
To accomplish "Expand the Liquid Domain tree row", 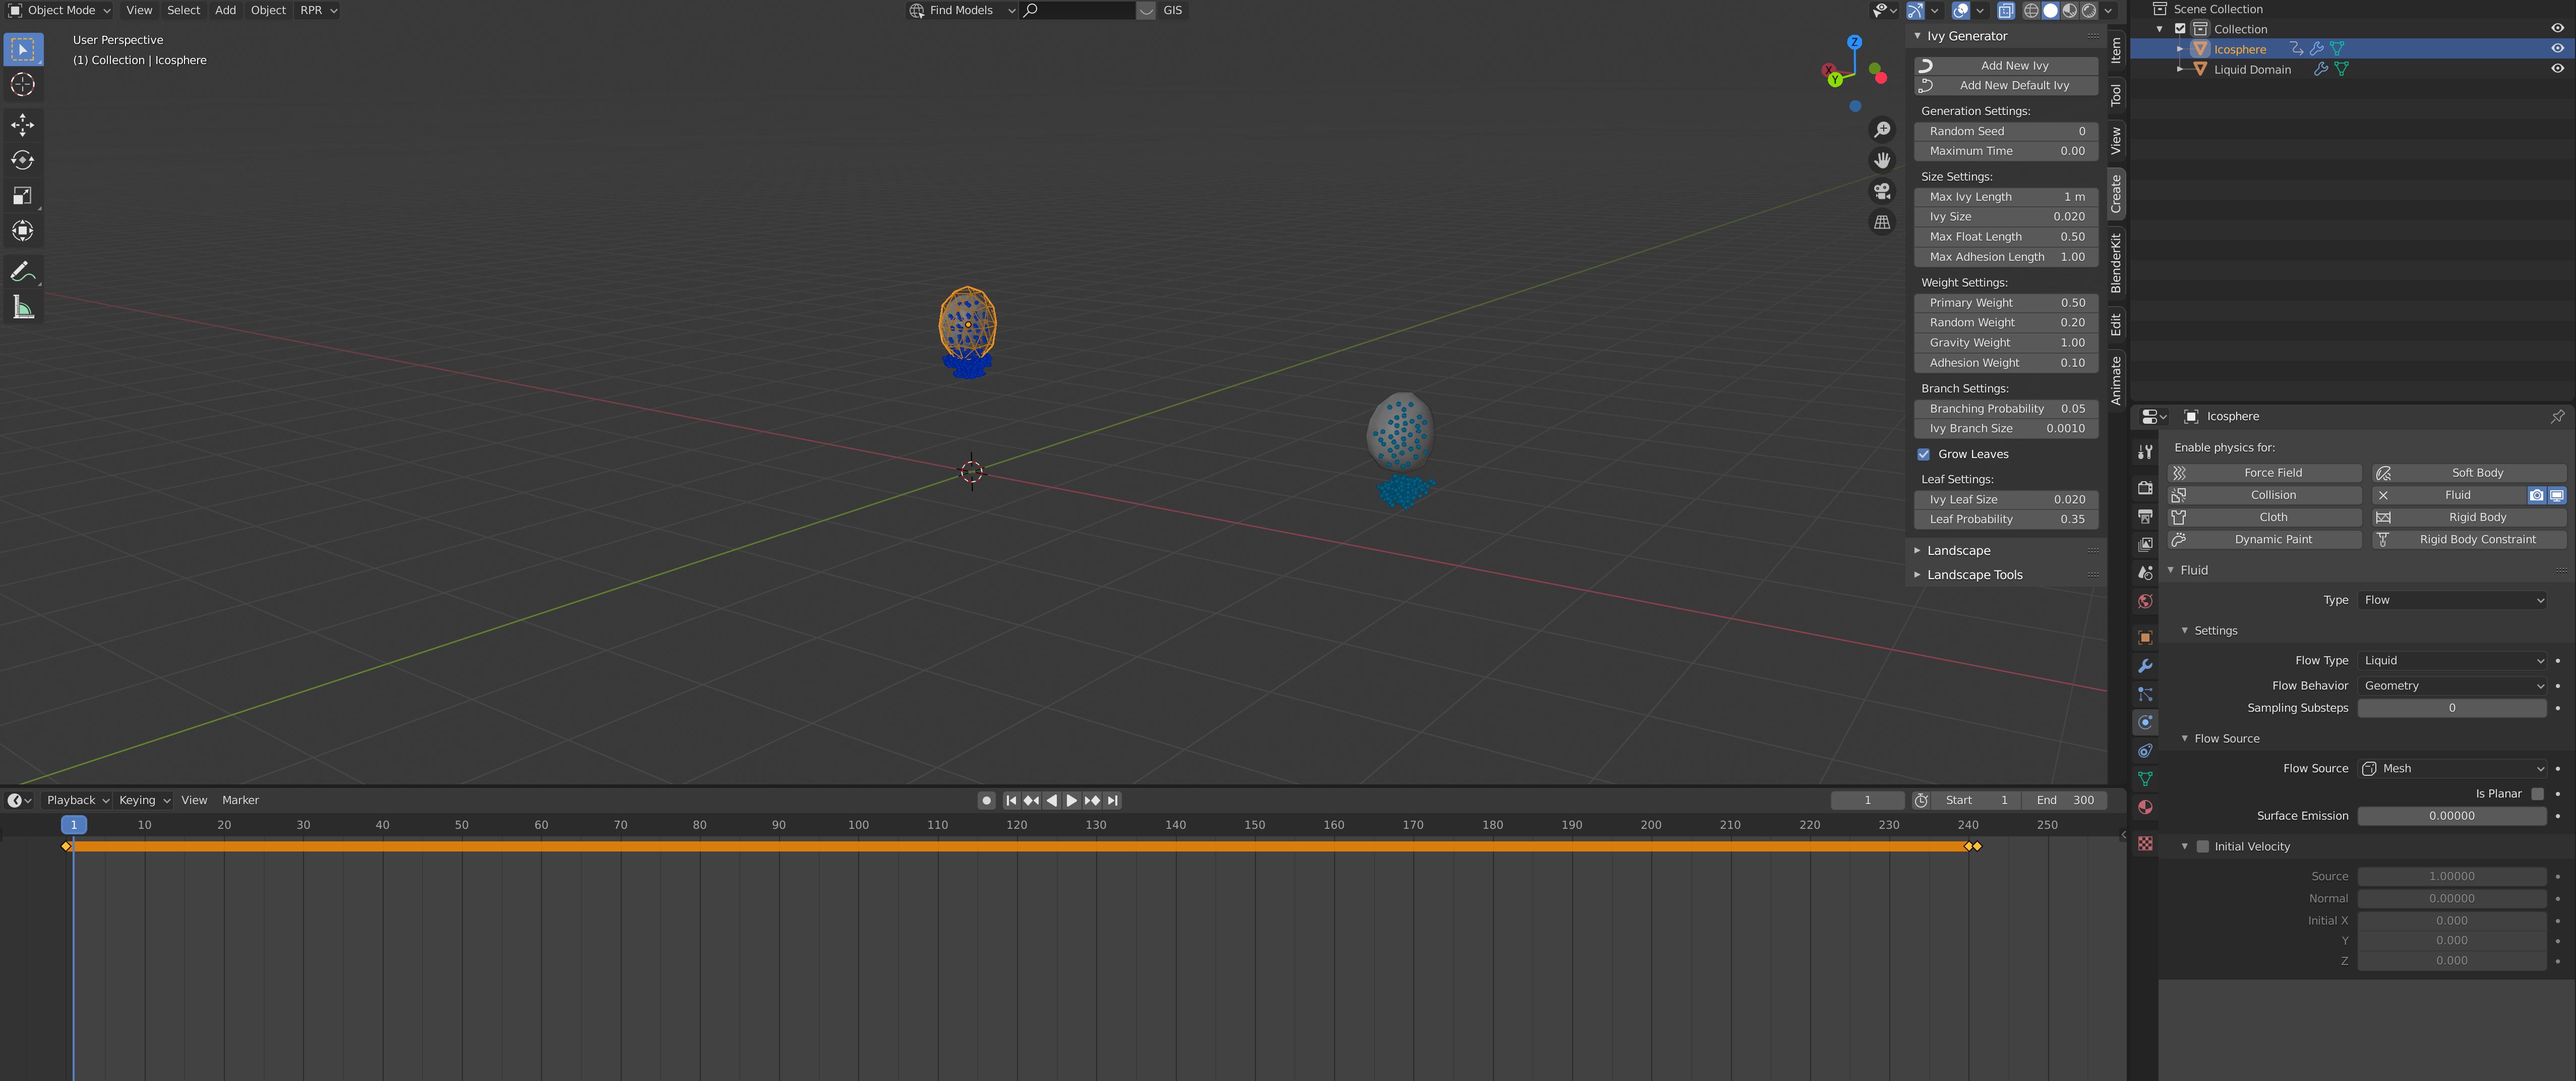I will tap(2180, 69).
